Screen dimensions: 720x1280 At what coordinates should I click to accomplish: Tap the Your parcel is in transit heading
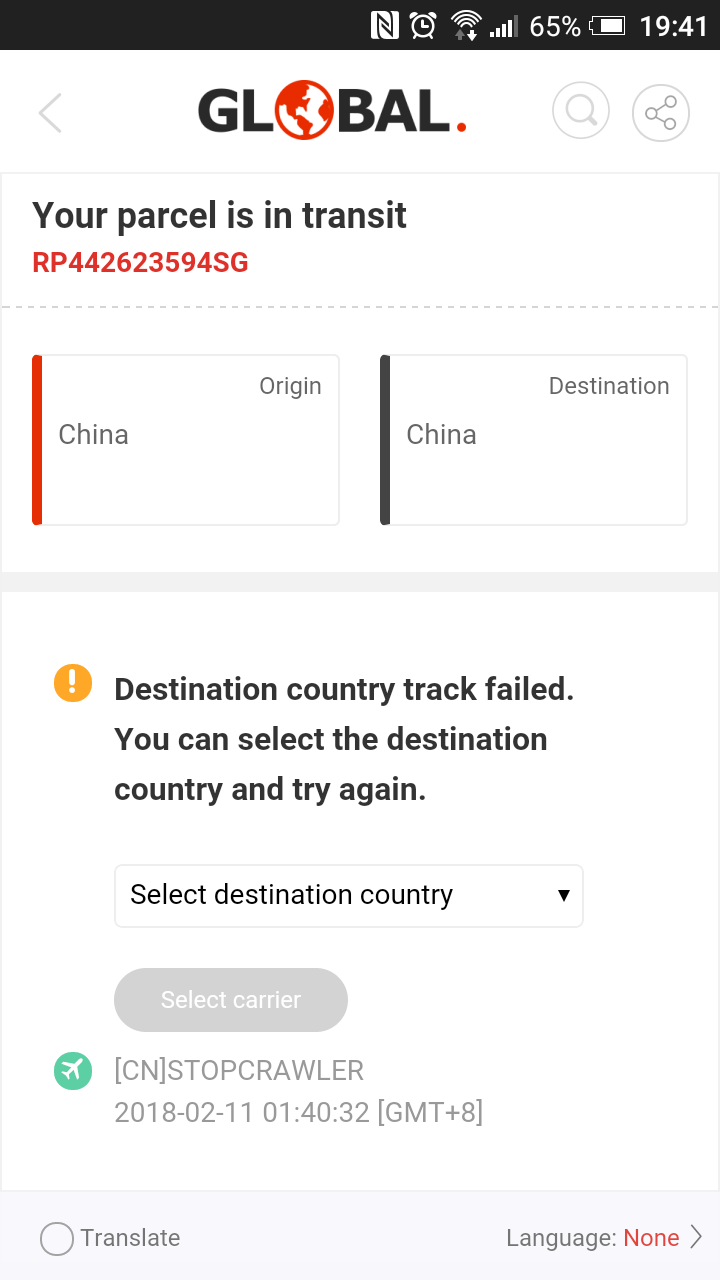(x=220, y=216)
